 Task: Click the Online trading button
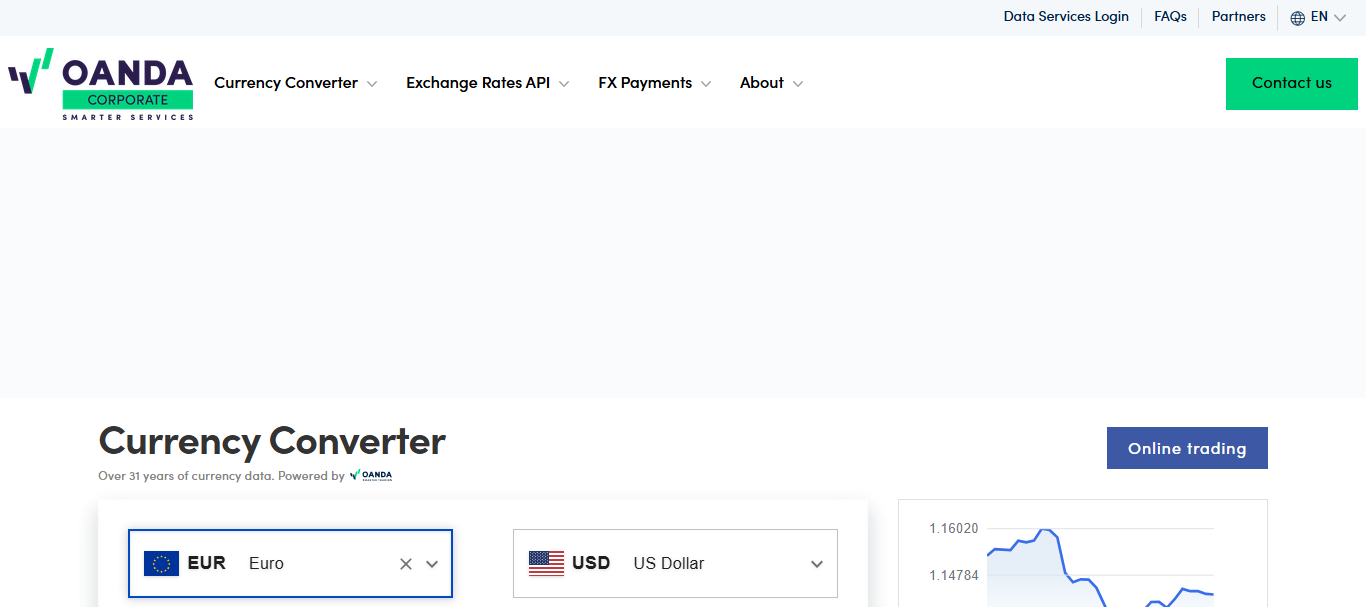coord(1187,448)
